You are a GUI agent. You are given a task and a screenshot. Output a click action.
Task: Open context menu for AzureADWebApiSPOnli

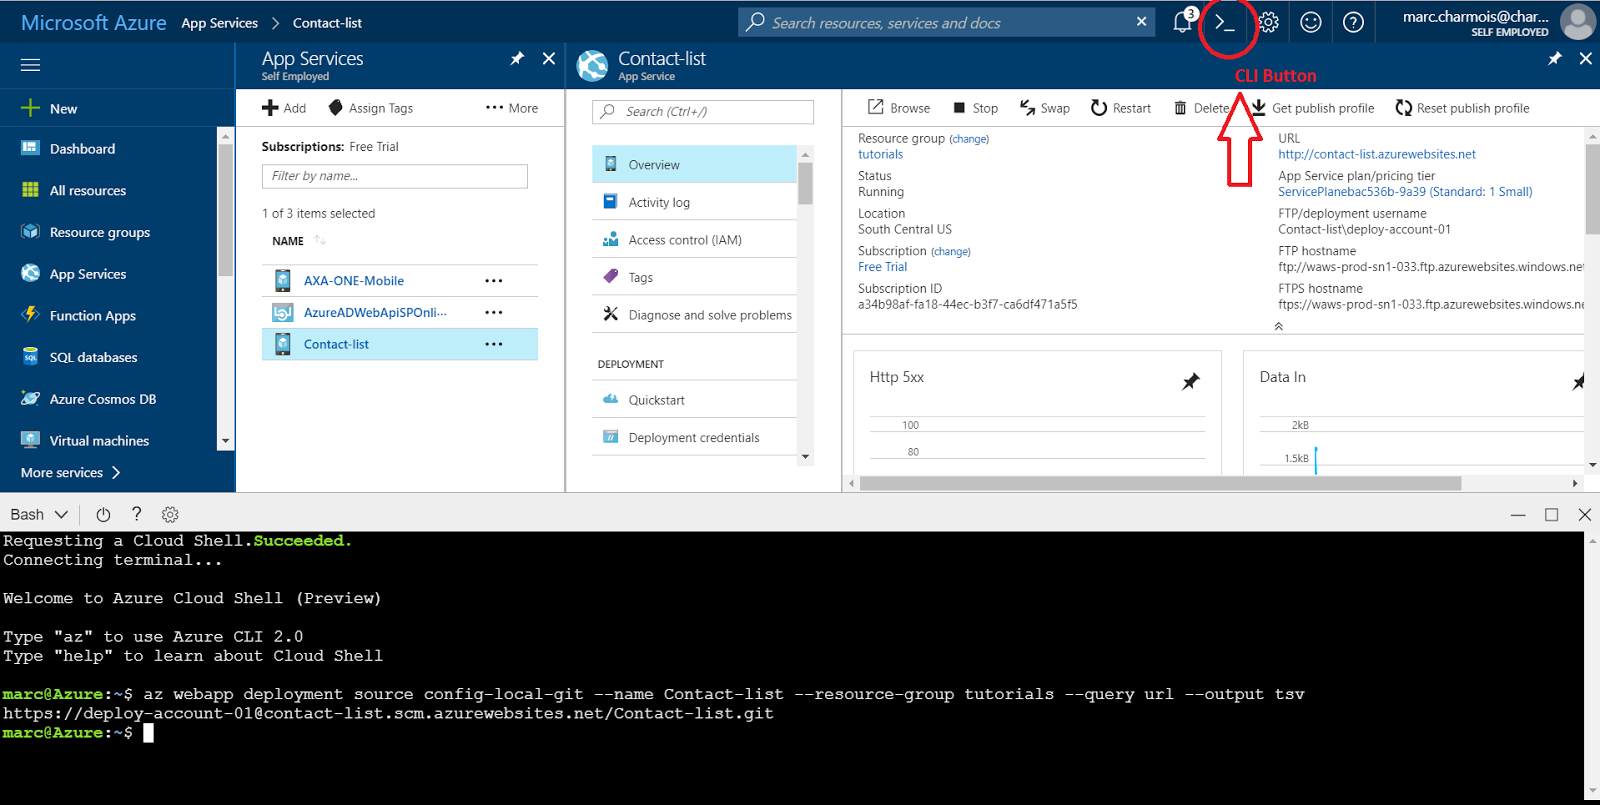494,313
